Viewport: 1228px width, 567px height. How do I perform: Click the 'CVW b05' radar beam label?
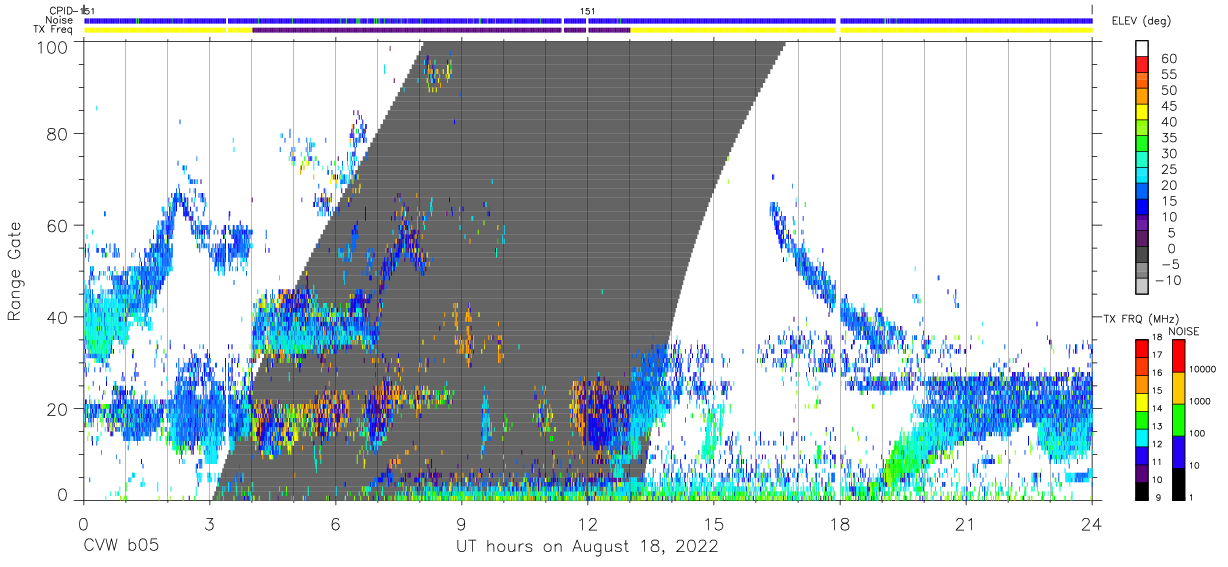(x=119, y=548)
